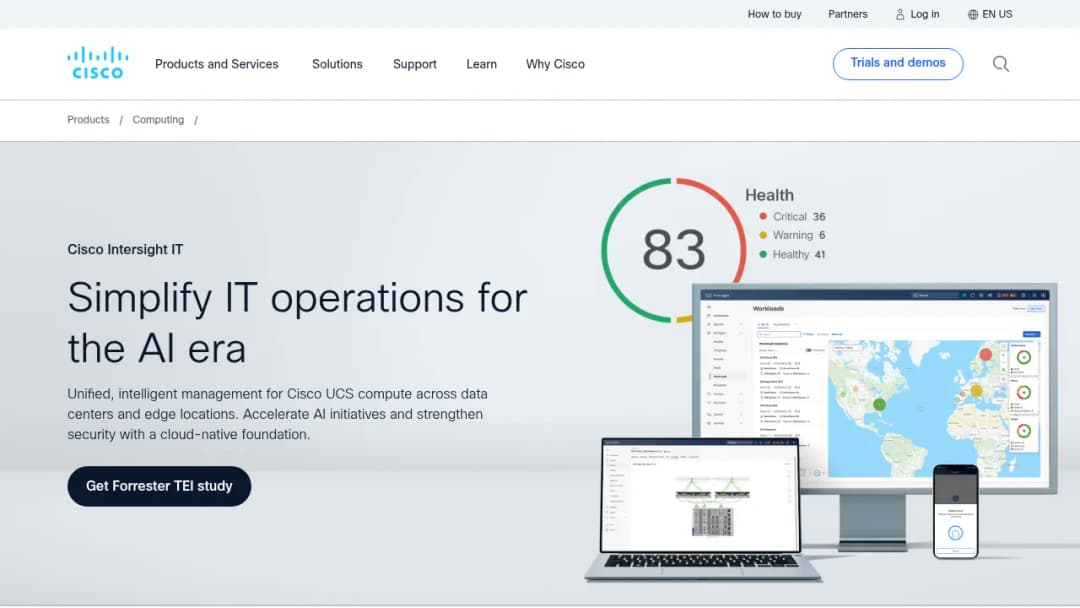Click the Health heading

769,195
